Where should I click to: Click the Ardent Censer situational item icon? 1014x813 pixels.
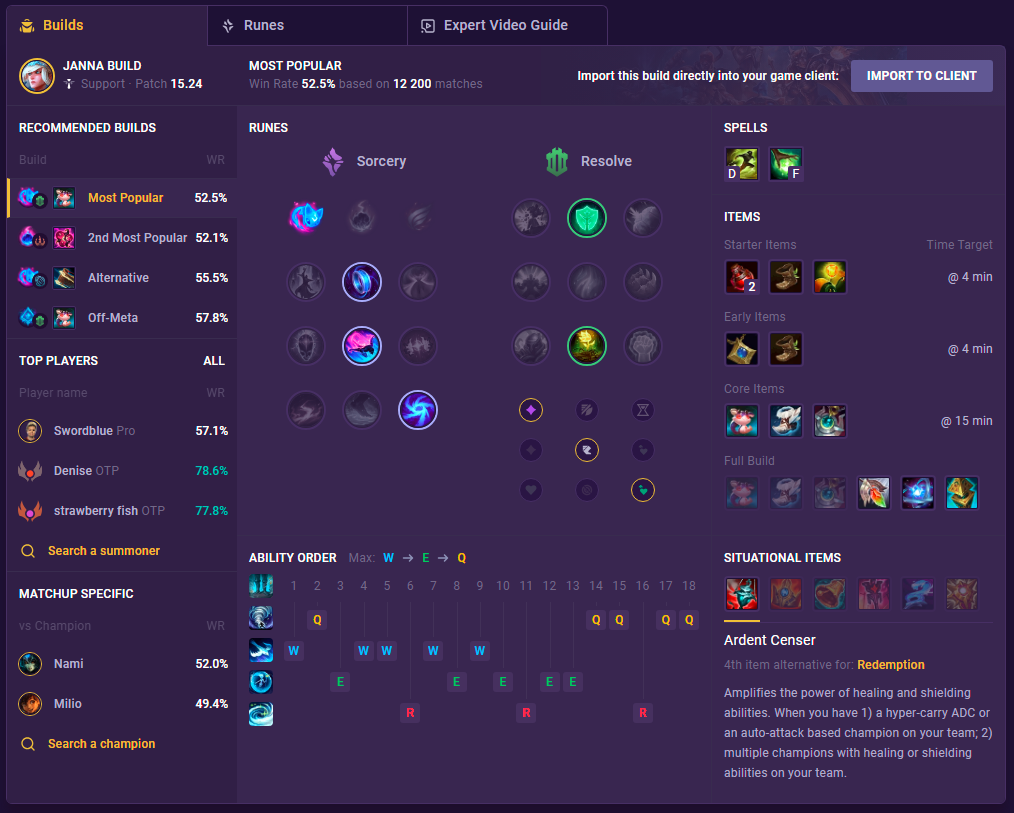point(741,594)
